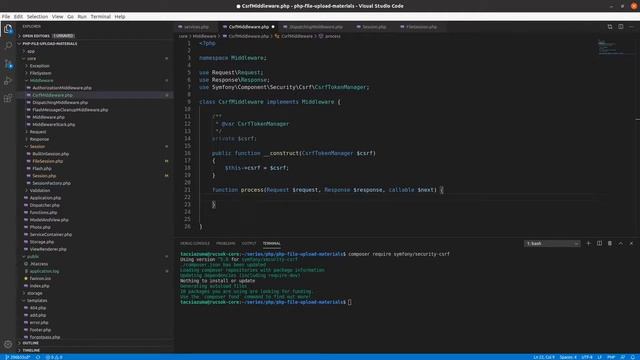The width and height of the screenshot is (640, 360).
Task: Expand the storage folder
Action: point(34,293)
